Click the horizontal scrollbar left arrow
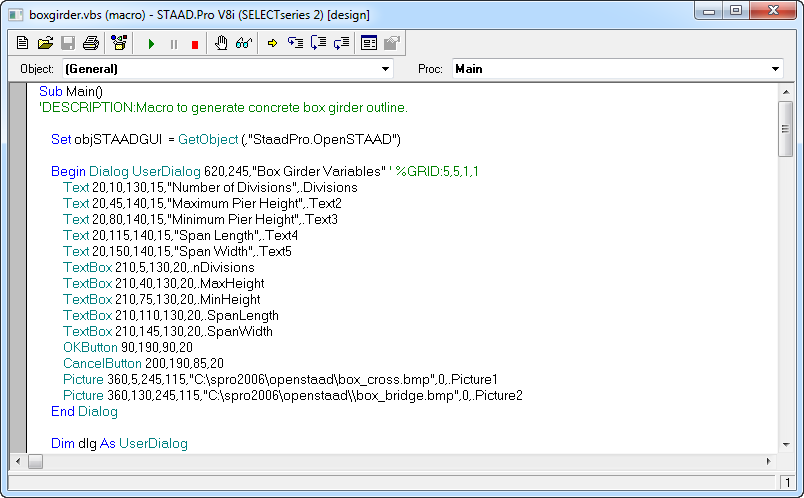The width and height of the screenshot is (804, 498). pyautogui.click(x=18, y=461)
